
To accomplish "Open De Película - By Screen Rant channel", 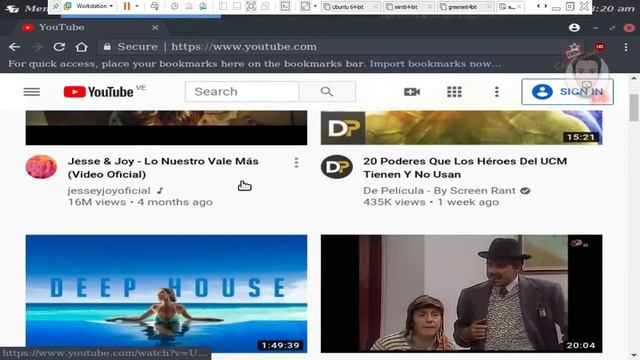I will tap(439, 191).
